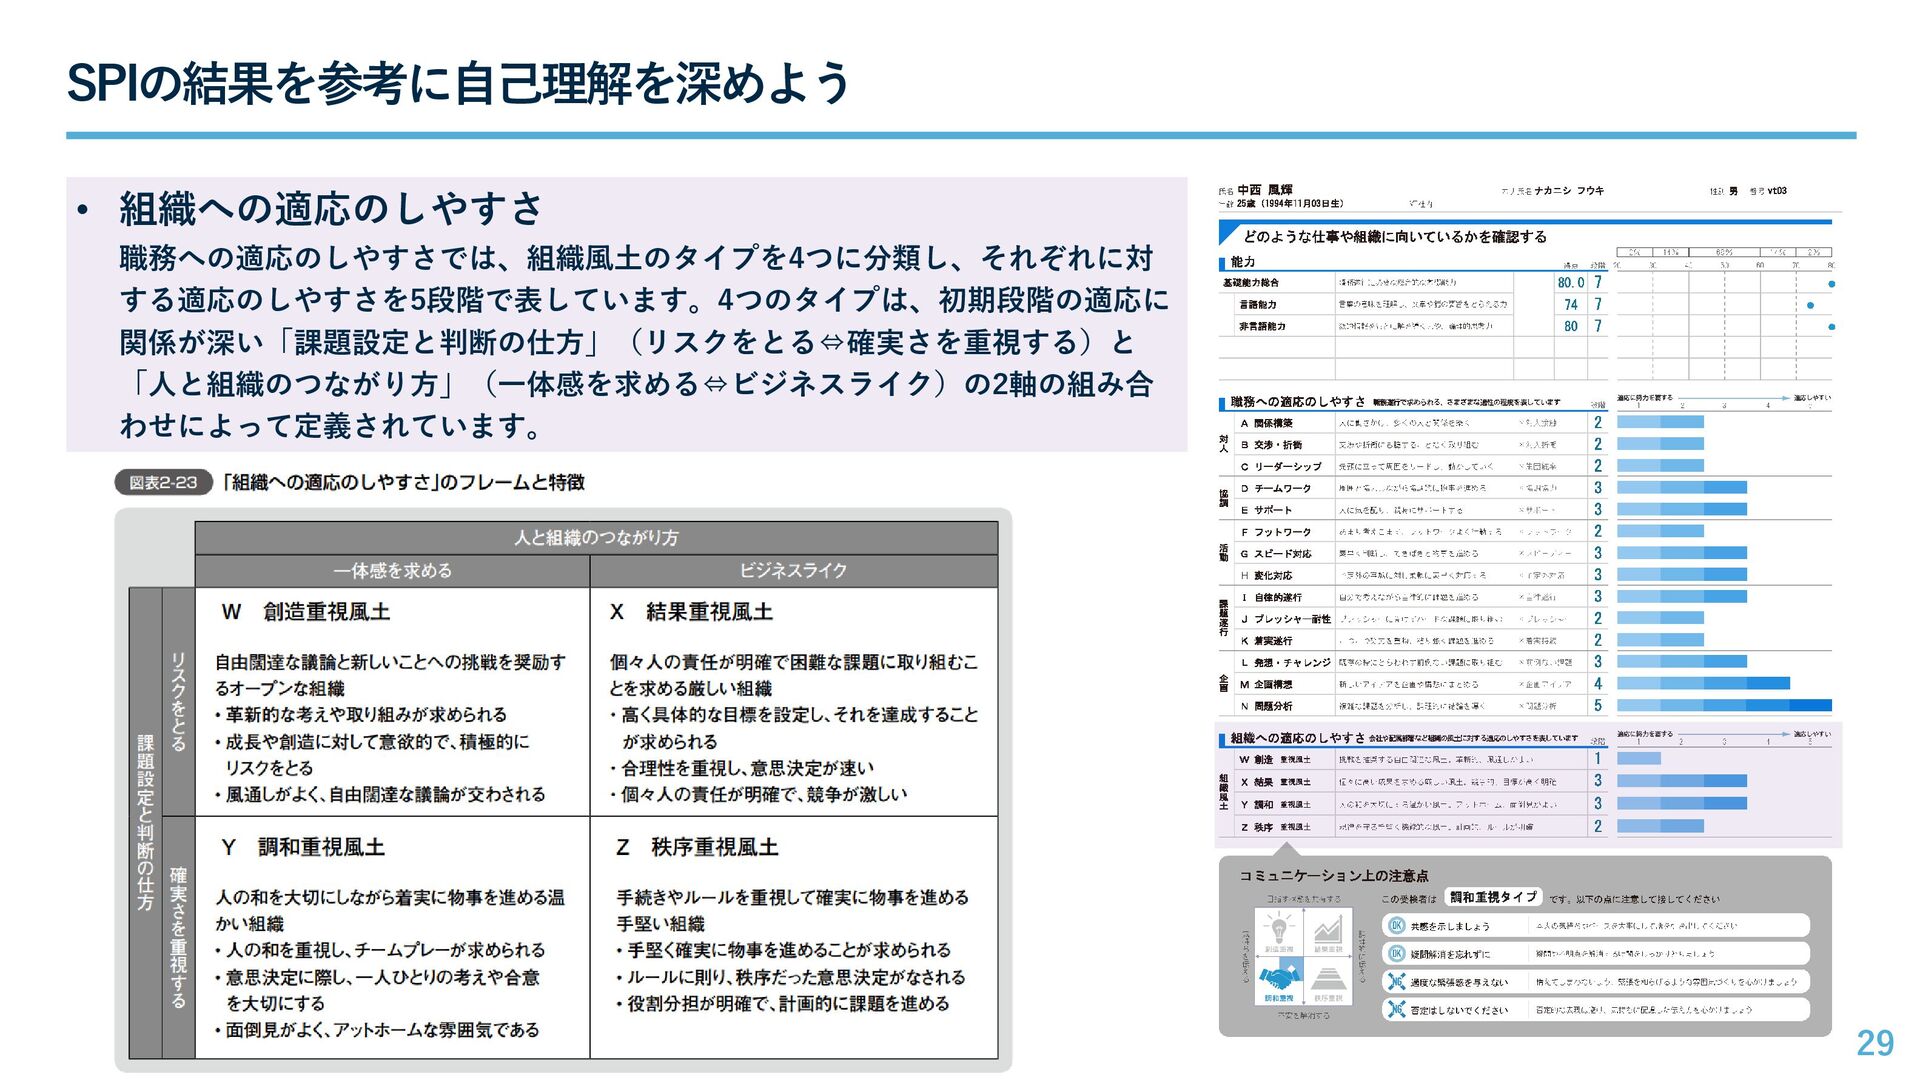Click the G スピード対応 row label
Viewport: 1920px width, 1080px height.
(1276, 554)
